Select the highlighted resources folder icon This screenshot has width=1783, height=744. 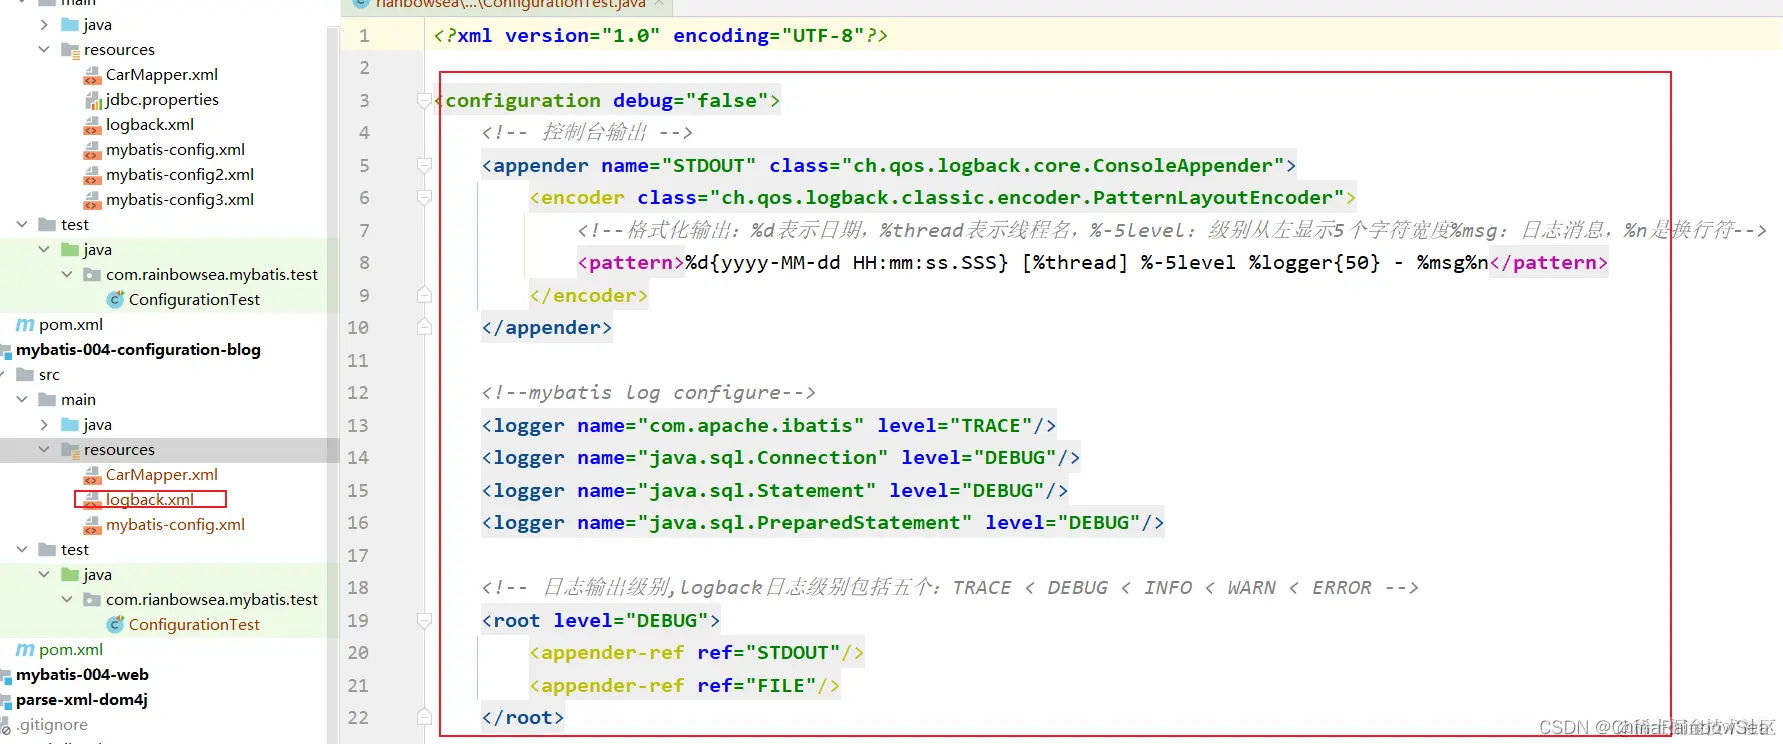coord(70,450)
